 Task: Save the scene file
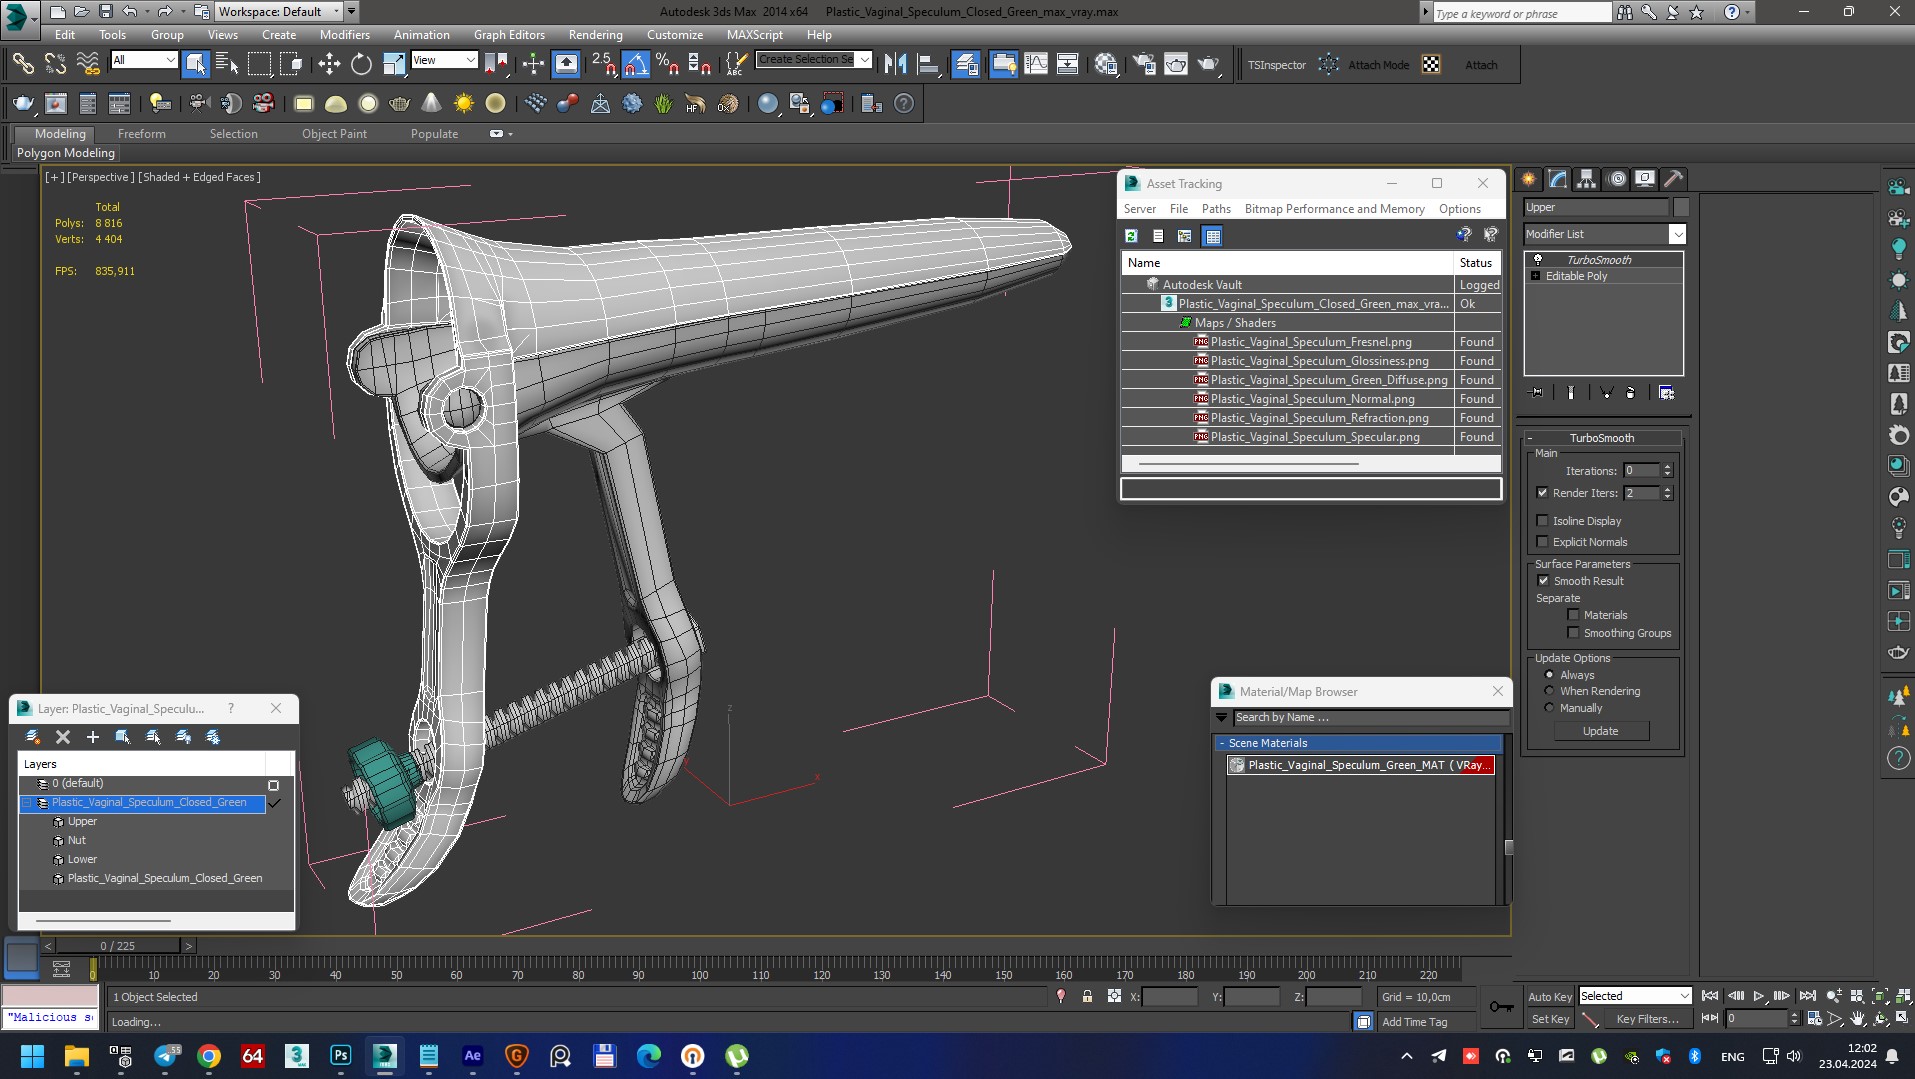[105, 12]
